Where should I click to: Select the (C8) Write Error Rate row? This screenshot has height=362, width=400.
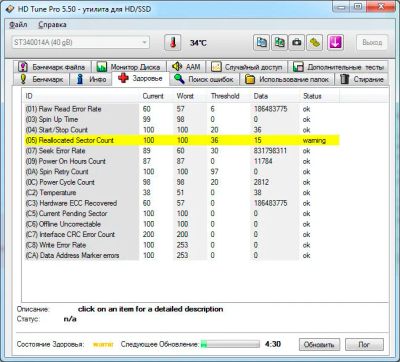[x=181, y=245]
